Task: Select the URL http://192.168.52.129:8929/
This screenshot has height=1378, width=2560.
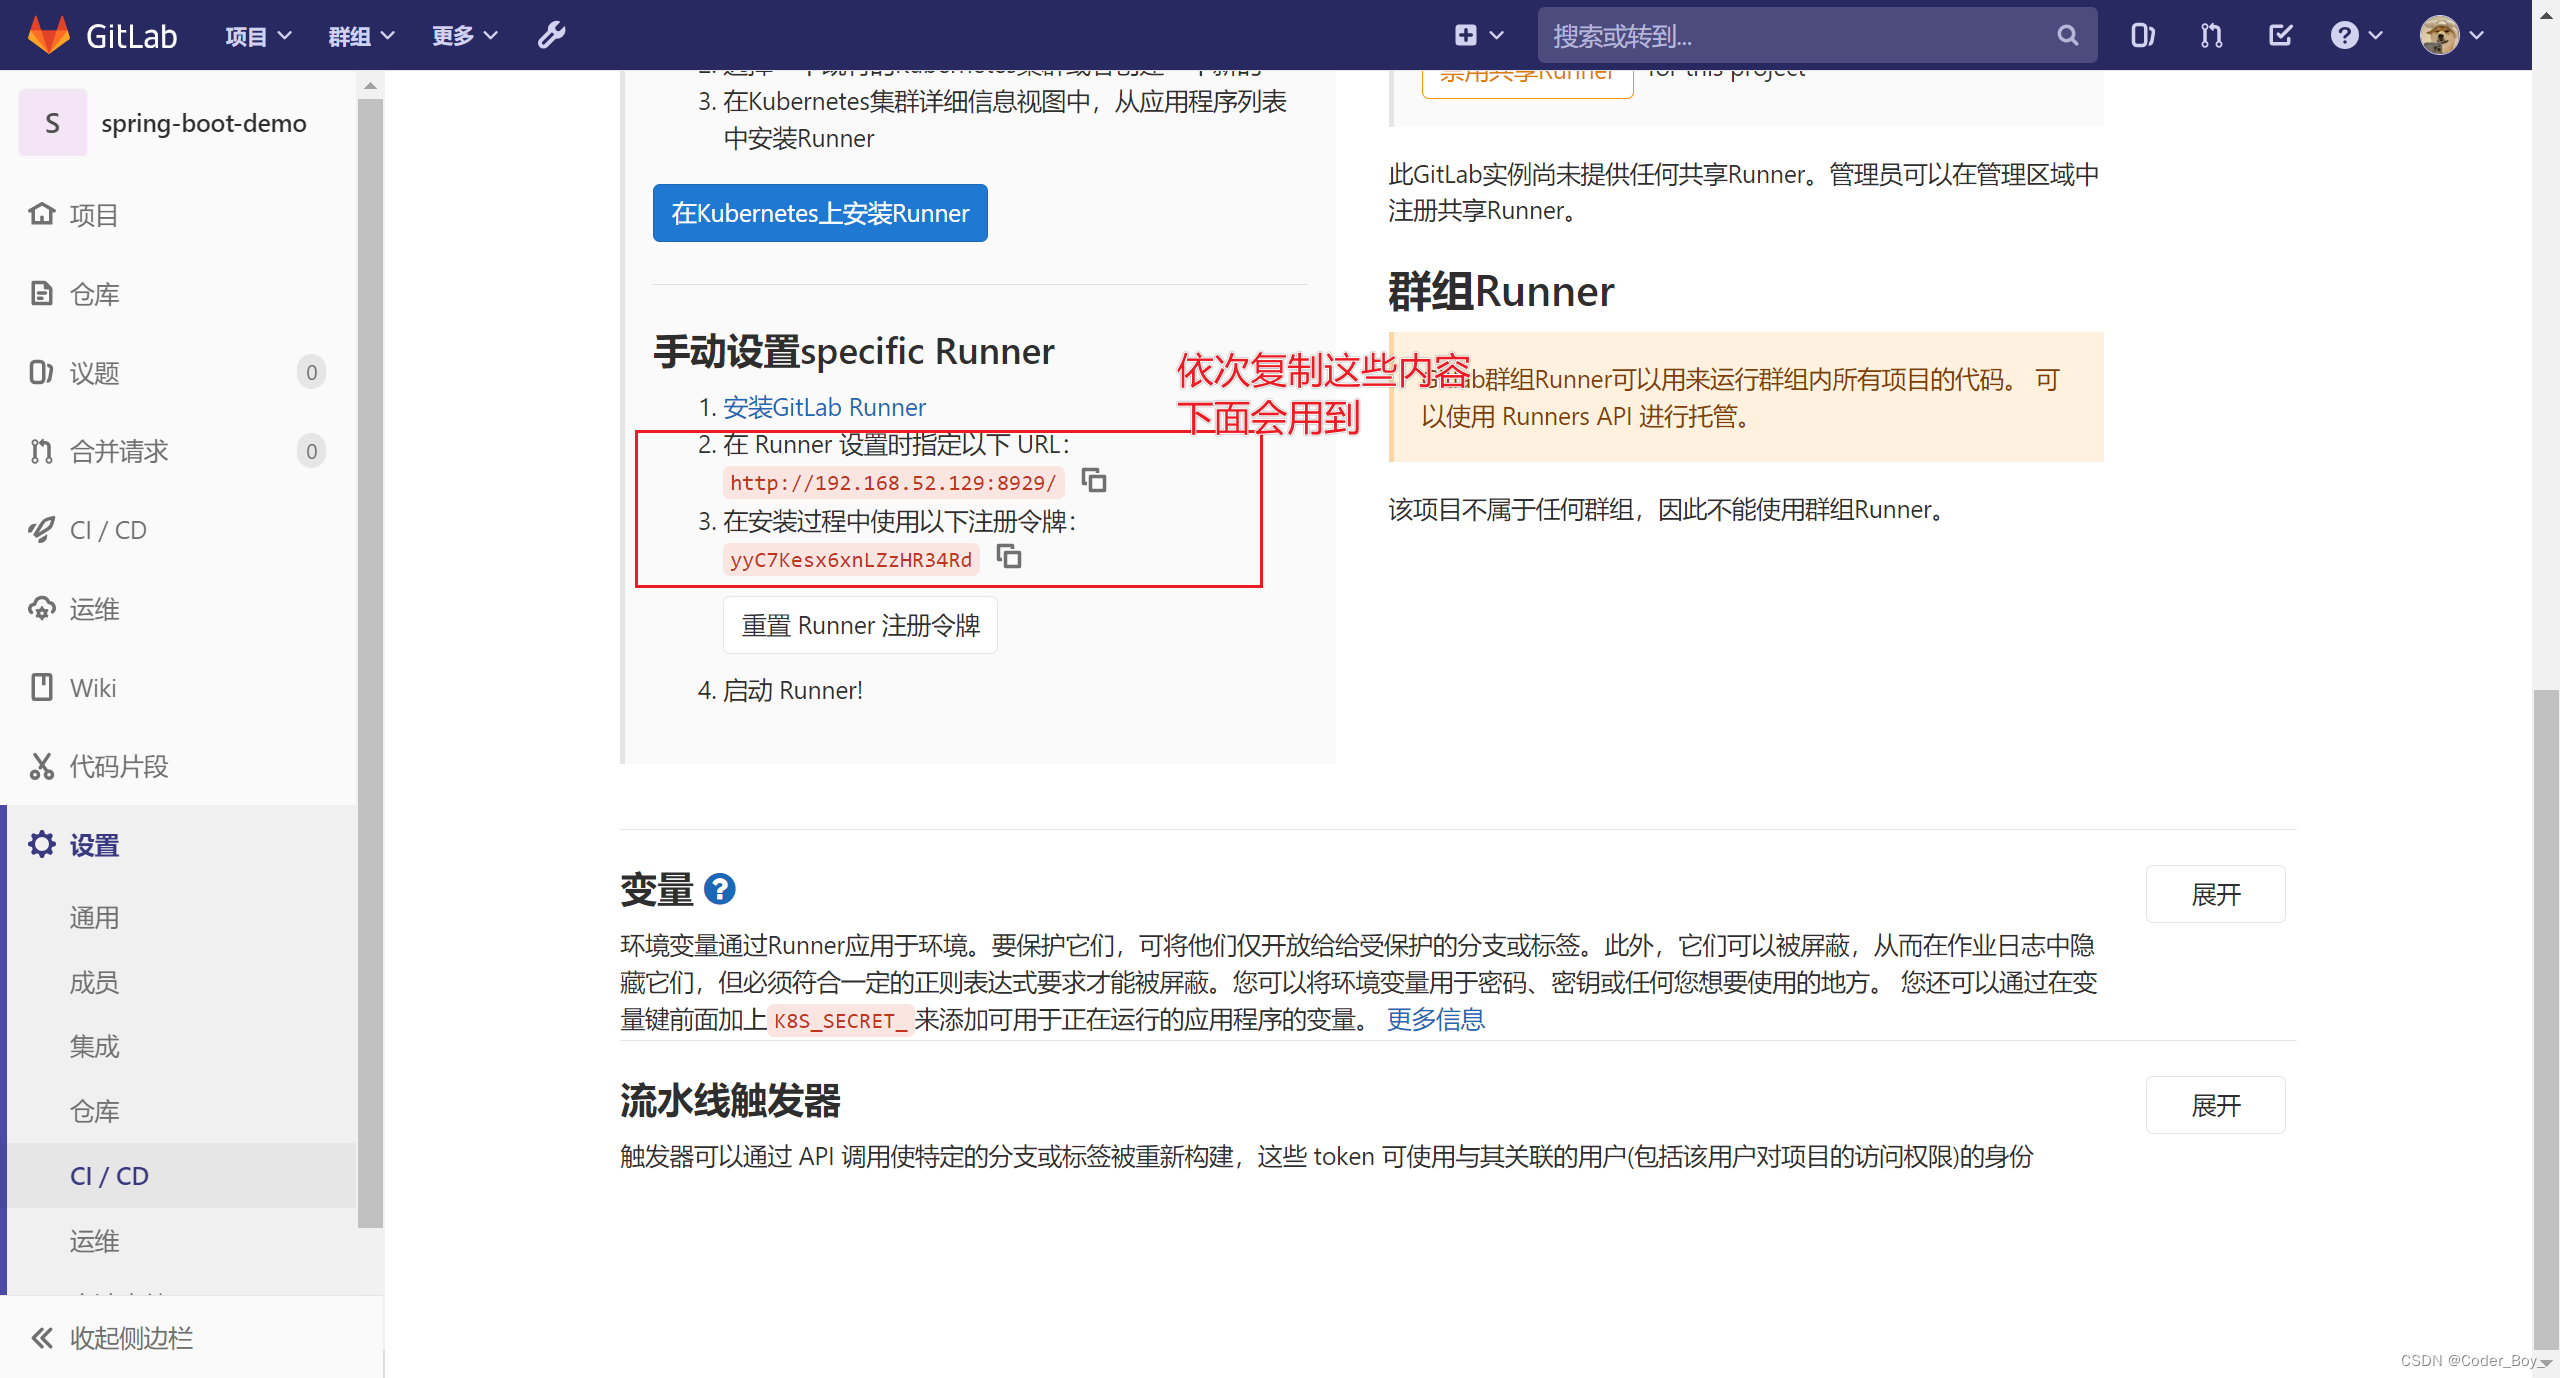Action: (x=893, y=483)
